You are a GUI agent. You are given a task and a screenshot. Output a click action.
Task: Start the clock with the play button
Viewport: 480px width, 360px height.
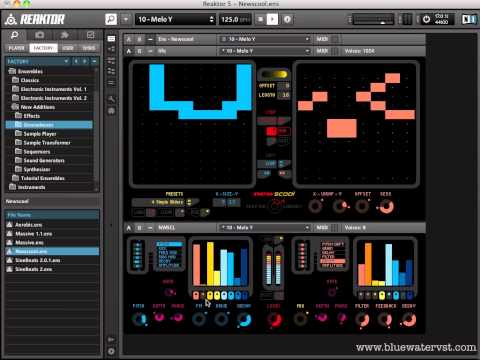coord(272,19)
